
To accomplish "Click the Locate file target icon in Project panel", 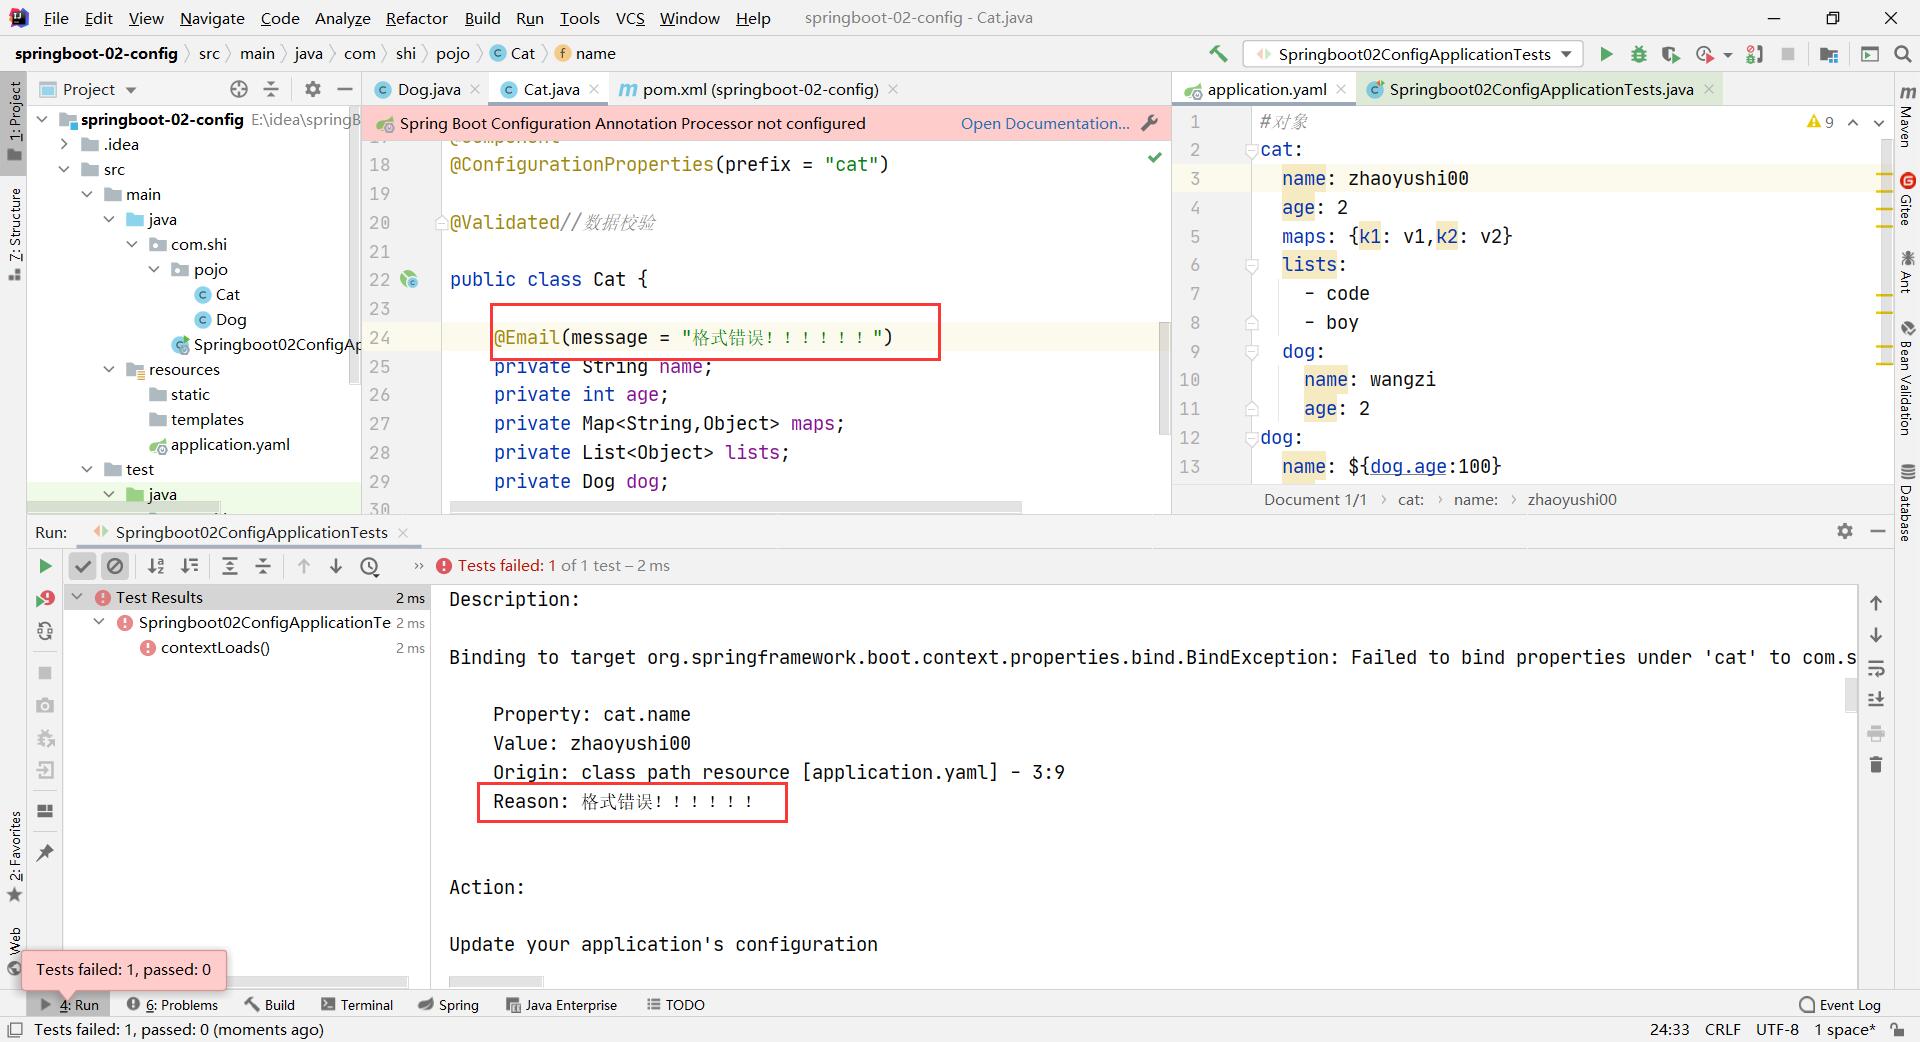I will coord(238,89).
